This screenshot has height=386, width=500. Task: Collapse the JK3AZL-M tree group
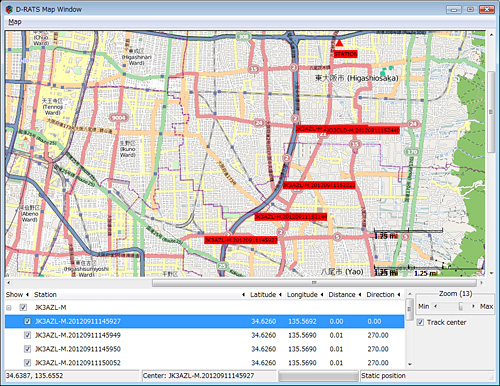9,308
